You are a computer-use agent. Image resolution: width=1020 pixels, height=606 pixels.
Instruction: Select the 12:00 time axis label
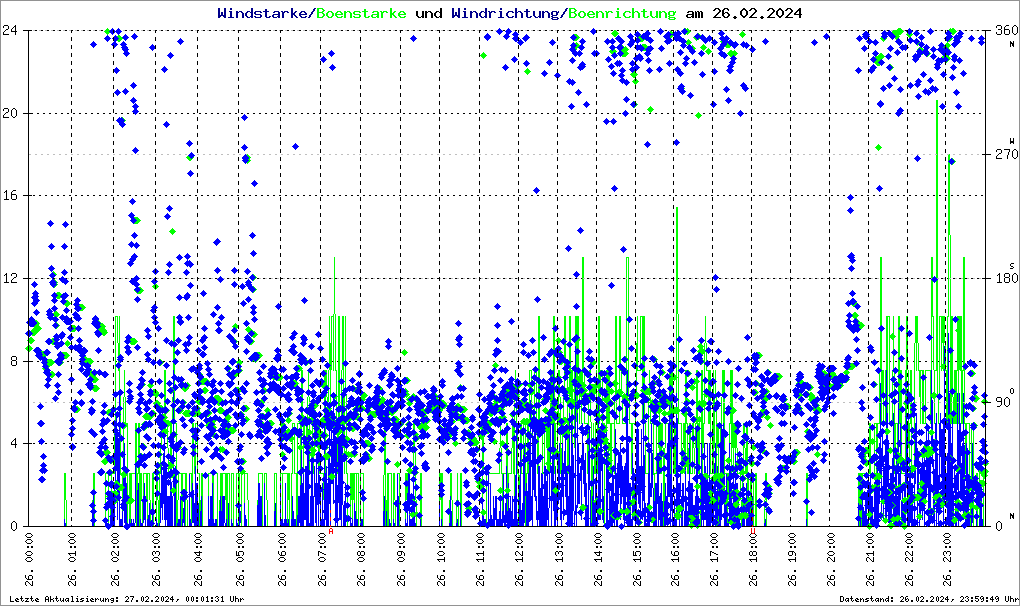click(x=519, y=560)
